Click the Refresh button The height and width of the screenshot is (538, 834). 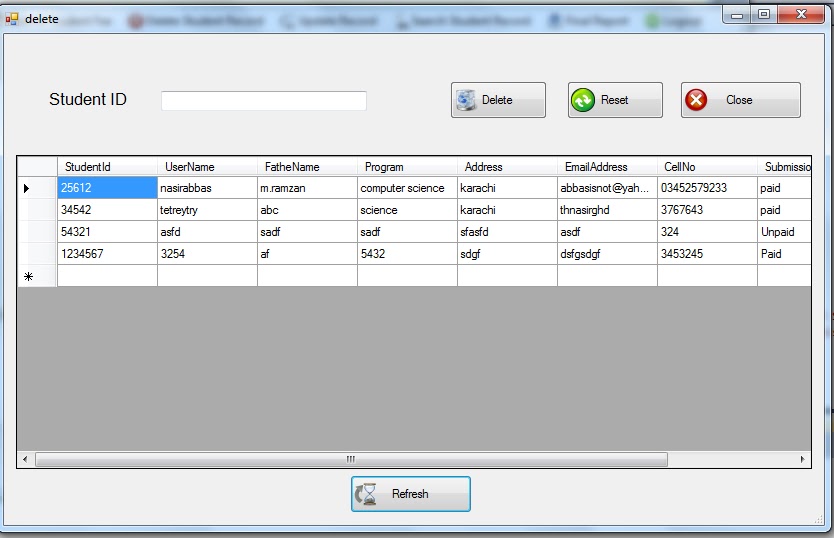pyautogui.click(x=411, y=494)
